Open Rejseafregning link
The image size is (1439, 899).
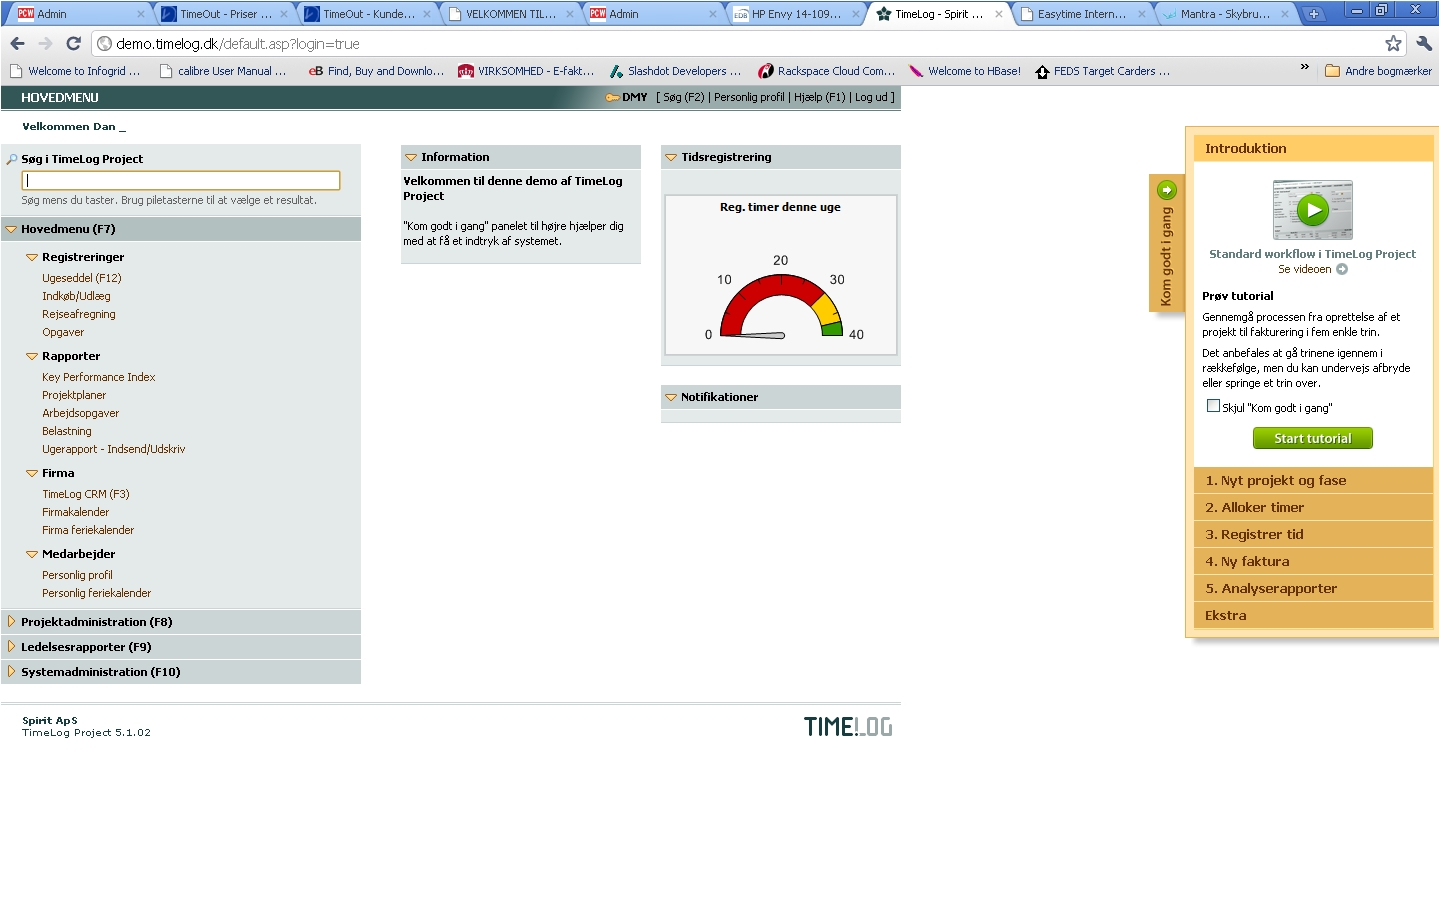tap(79, 314)
